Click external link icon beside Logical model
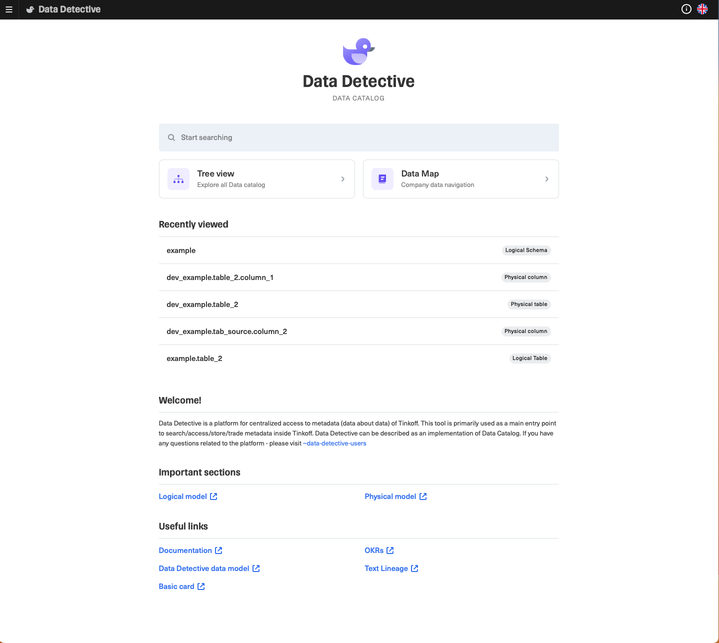The image size is (719, 643). point(214,496)
